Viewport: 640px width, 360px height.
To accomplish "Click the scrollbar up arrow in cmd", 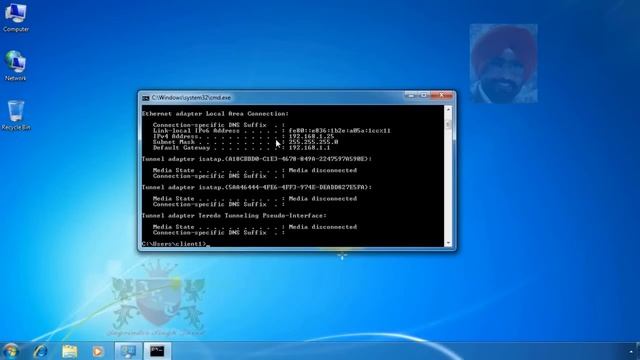I will 448,110.
